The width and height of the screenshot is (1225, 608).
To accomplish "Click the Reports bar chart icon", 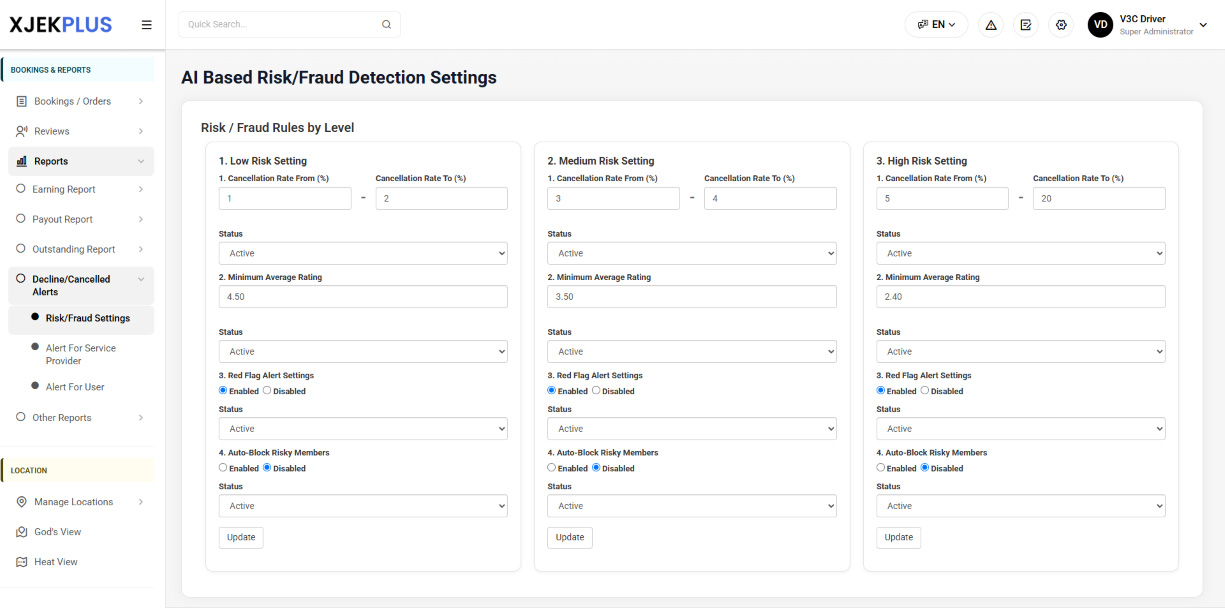I will pos(22,161).
